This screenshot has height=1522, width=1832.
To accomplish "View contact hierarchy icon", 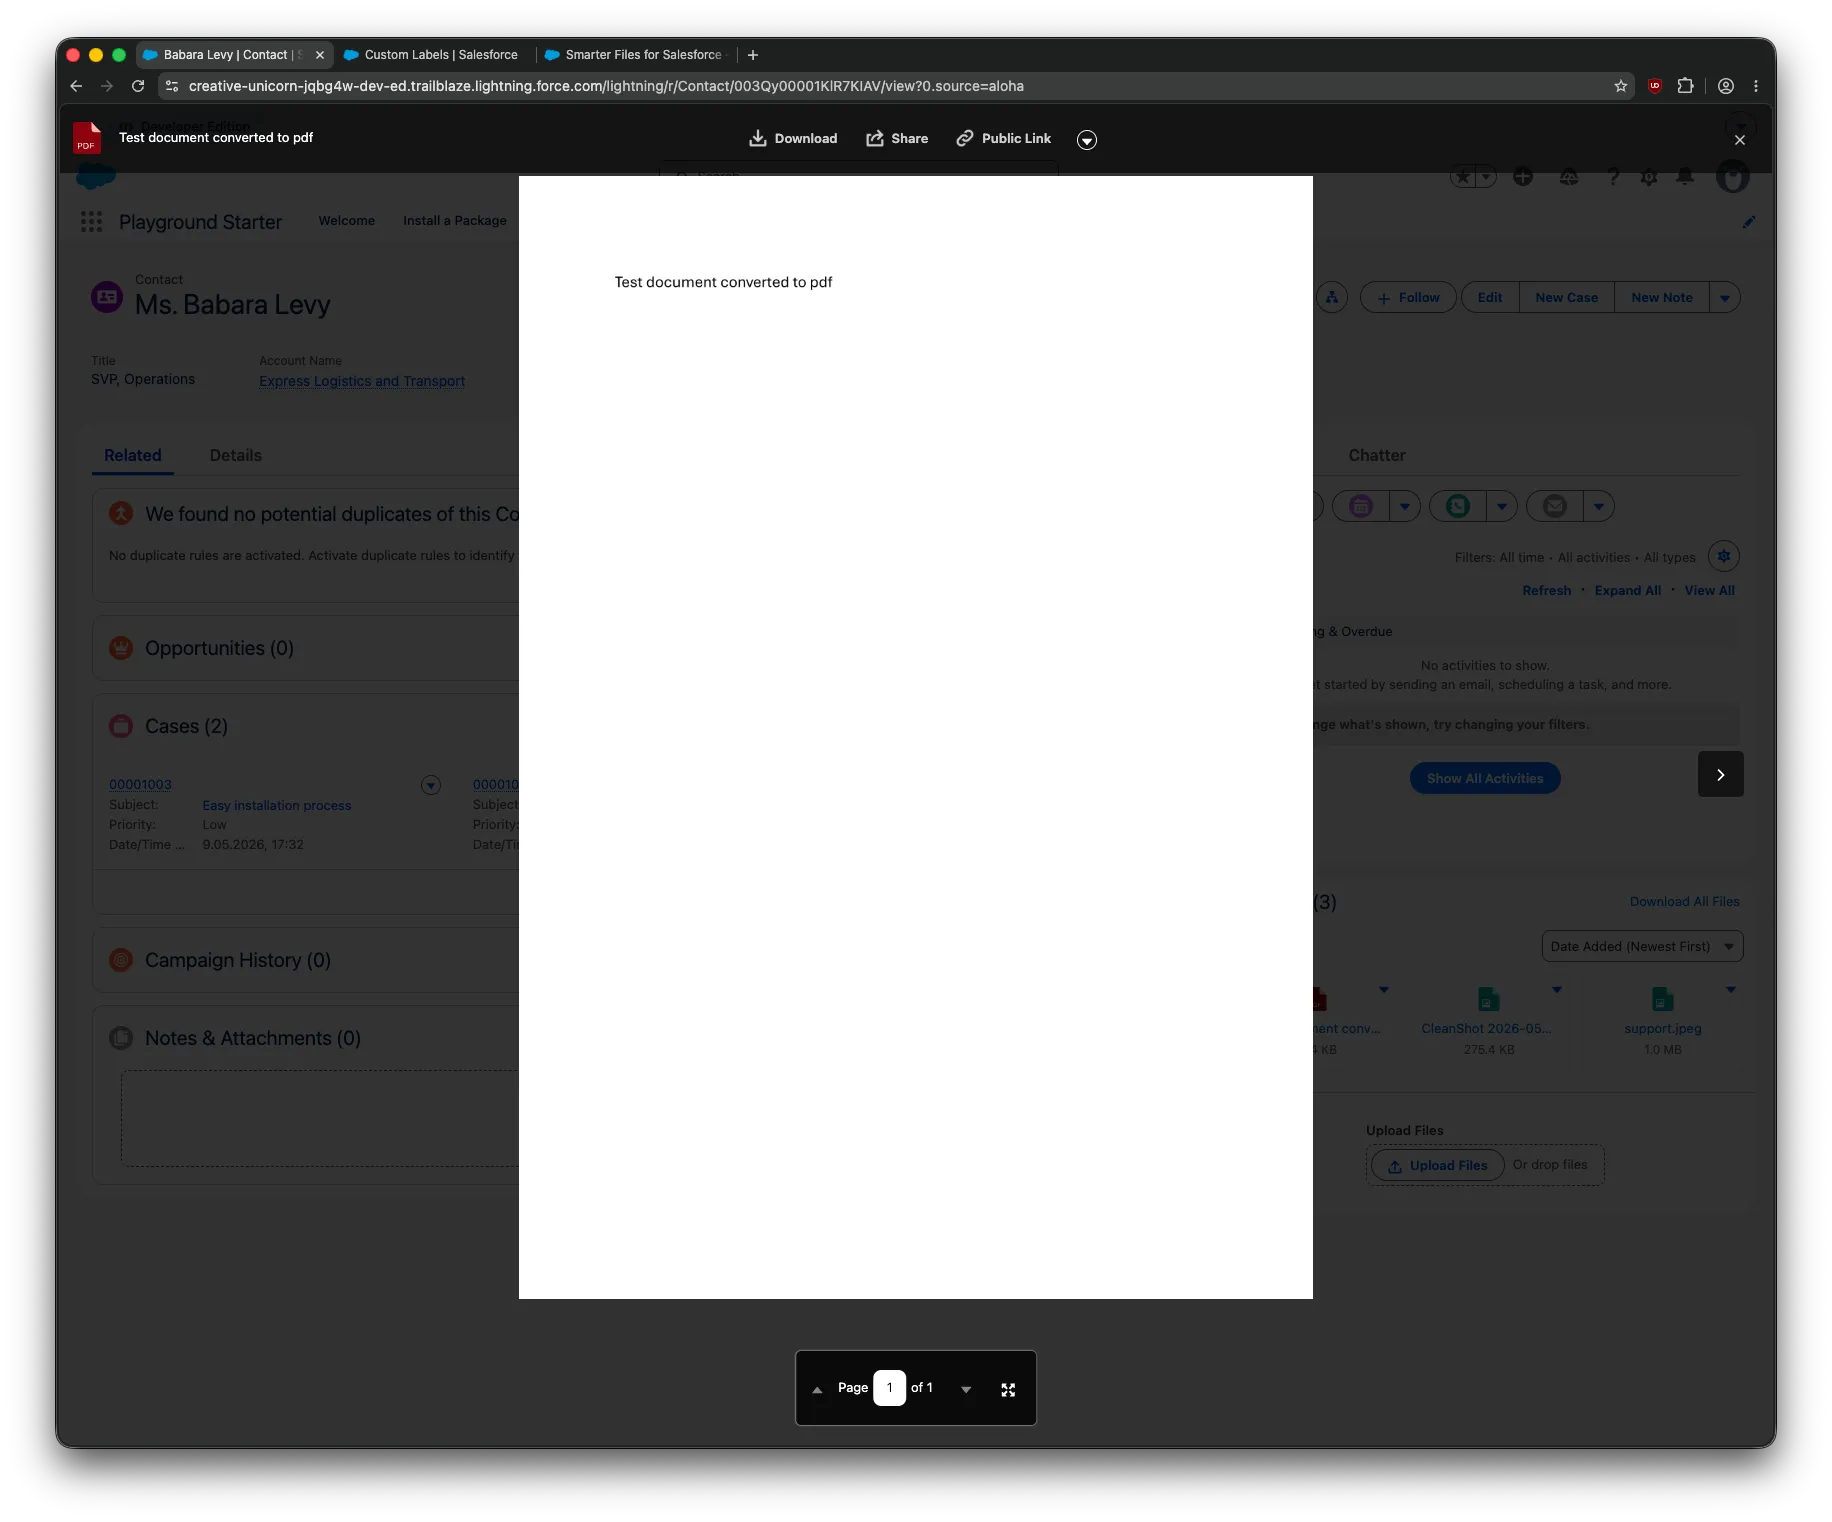I will (x=1332, y=298).
